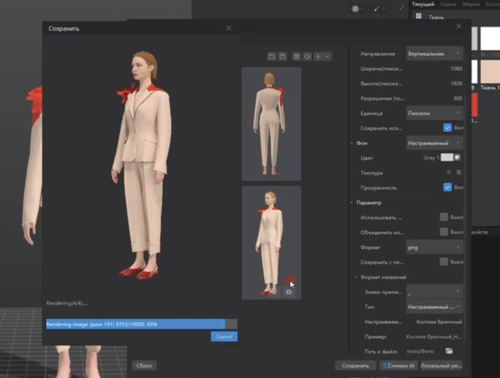Select the angled-view model thumbnail
The width and height of the screenshot is (500, 378).
tap(271, 243)
